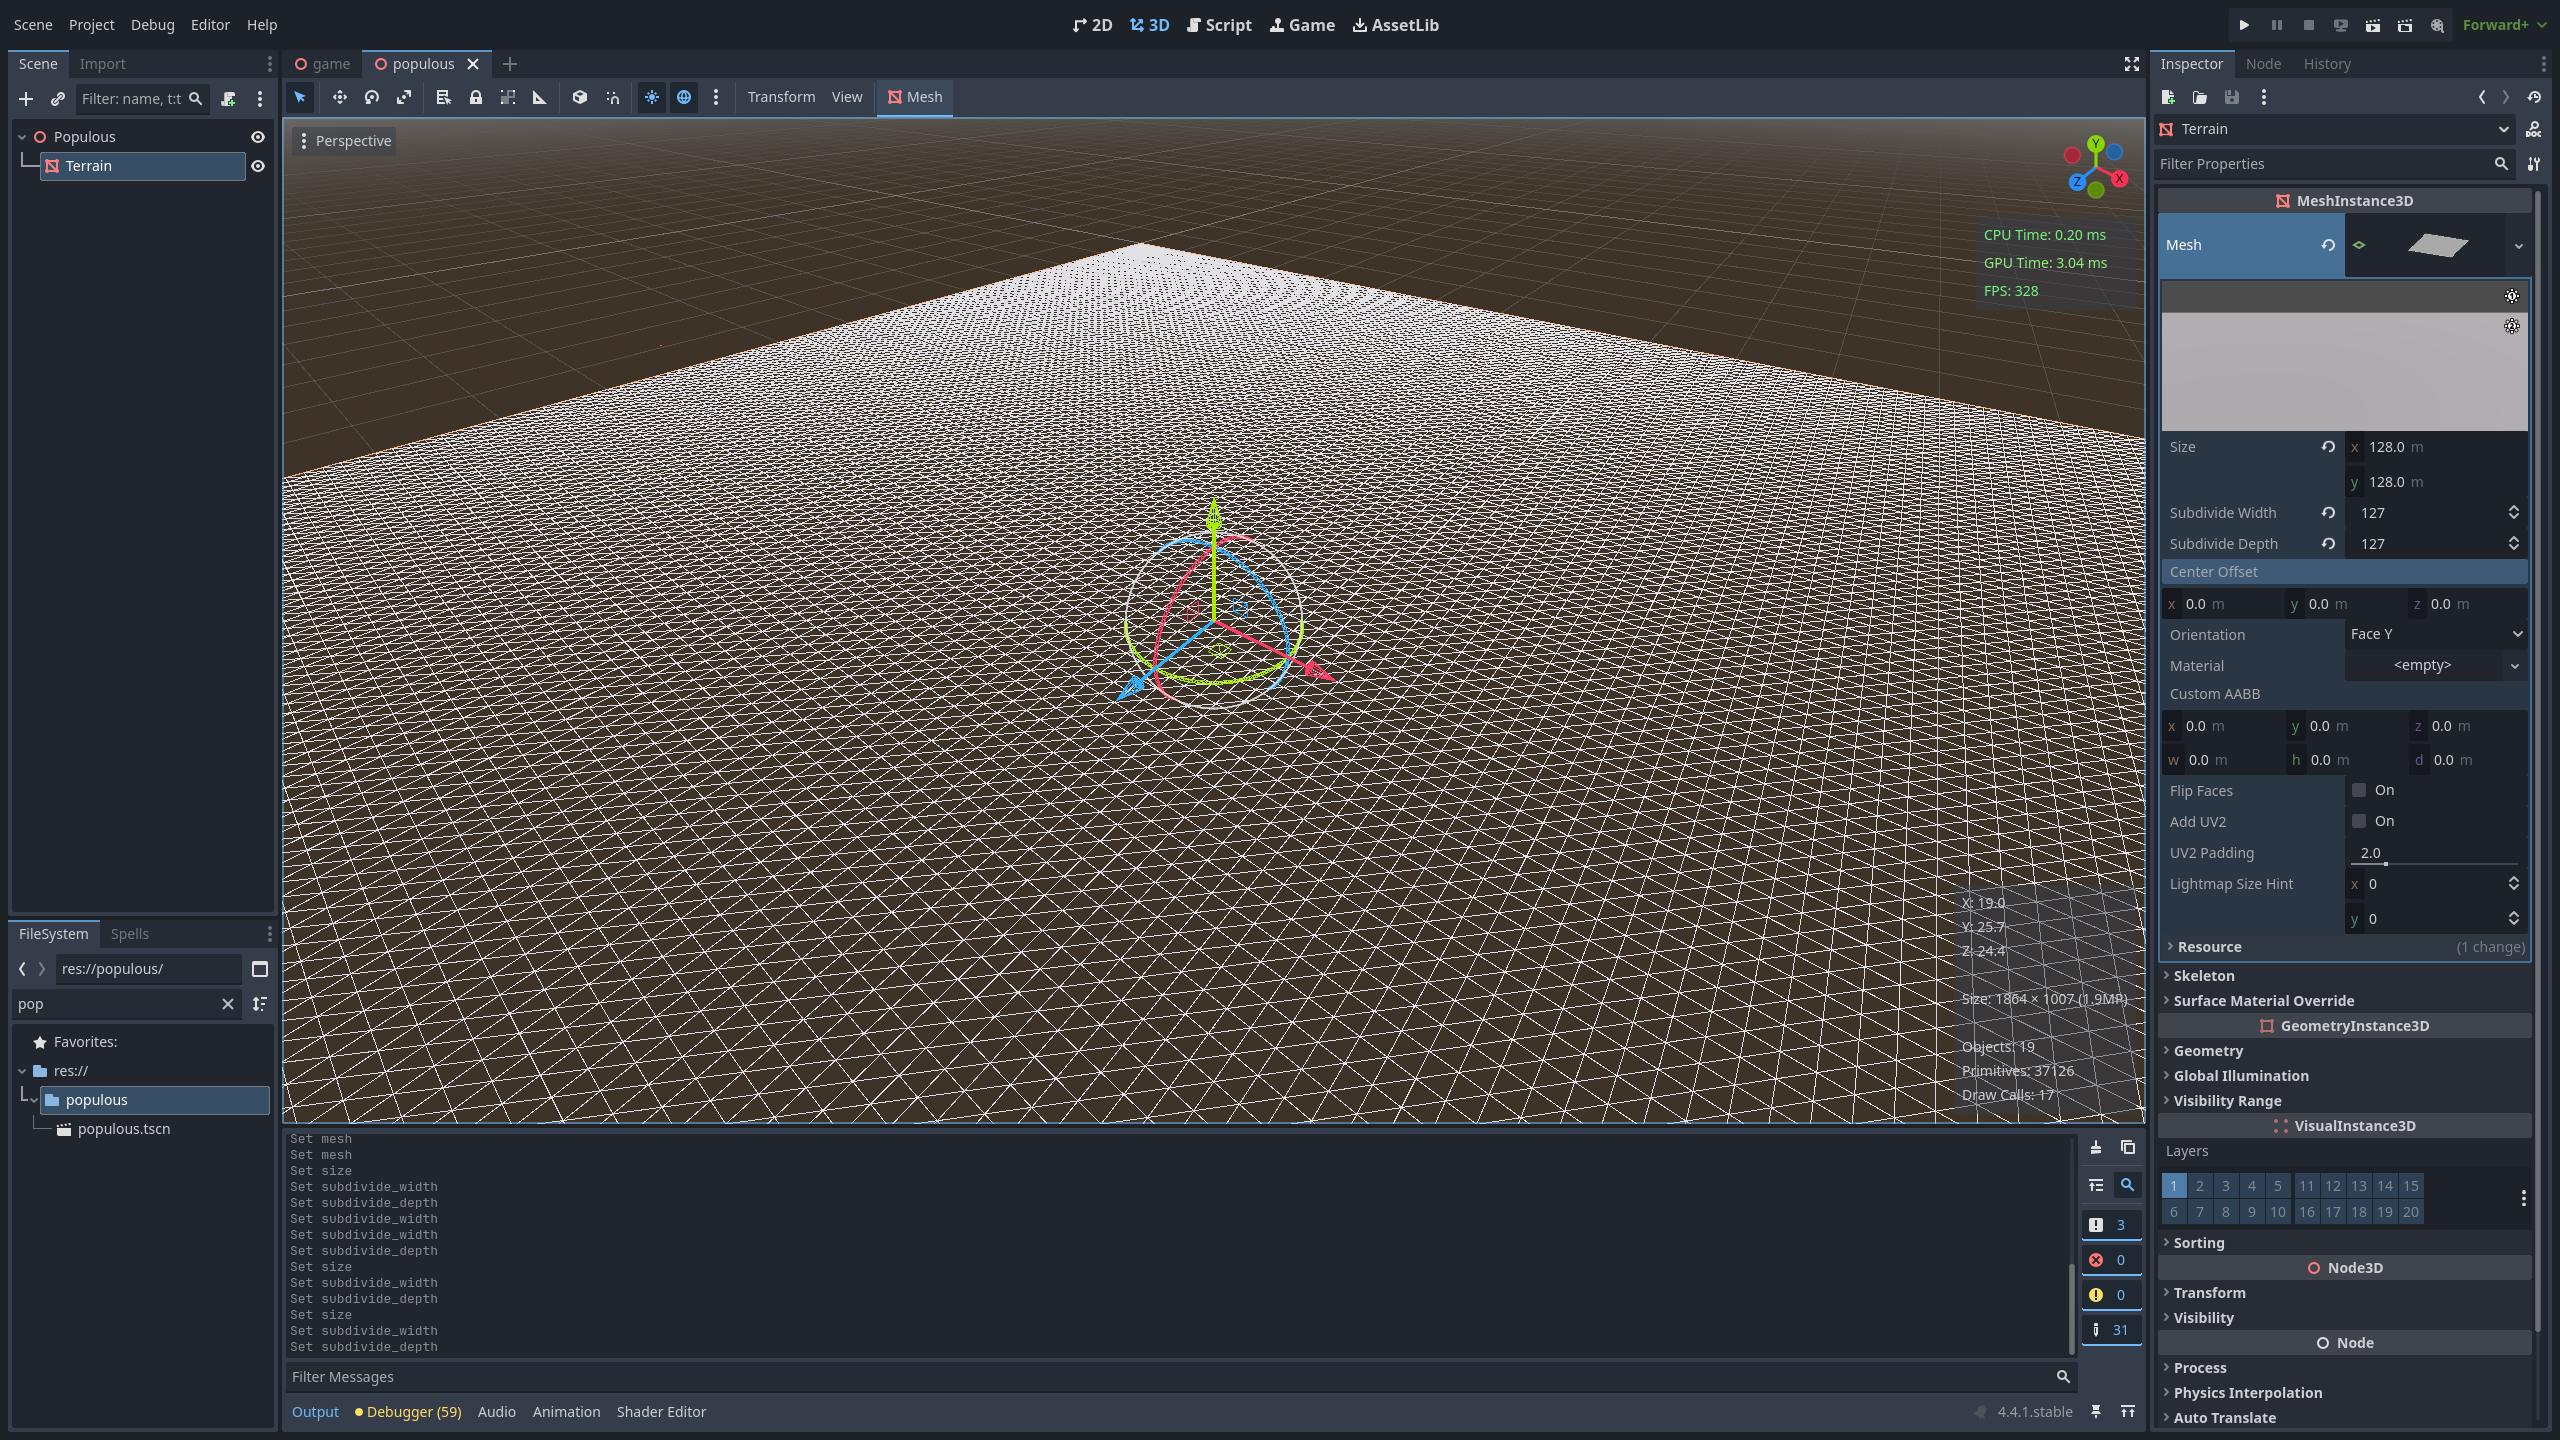Enable Add UV2 checkbox
2560x1440 pixels.
[x=2359, y=821]
